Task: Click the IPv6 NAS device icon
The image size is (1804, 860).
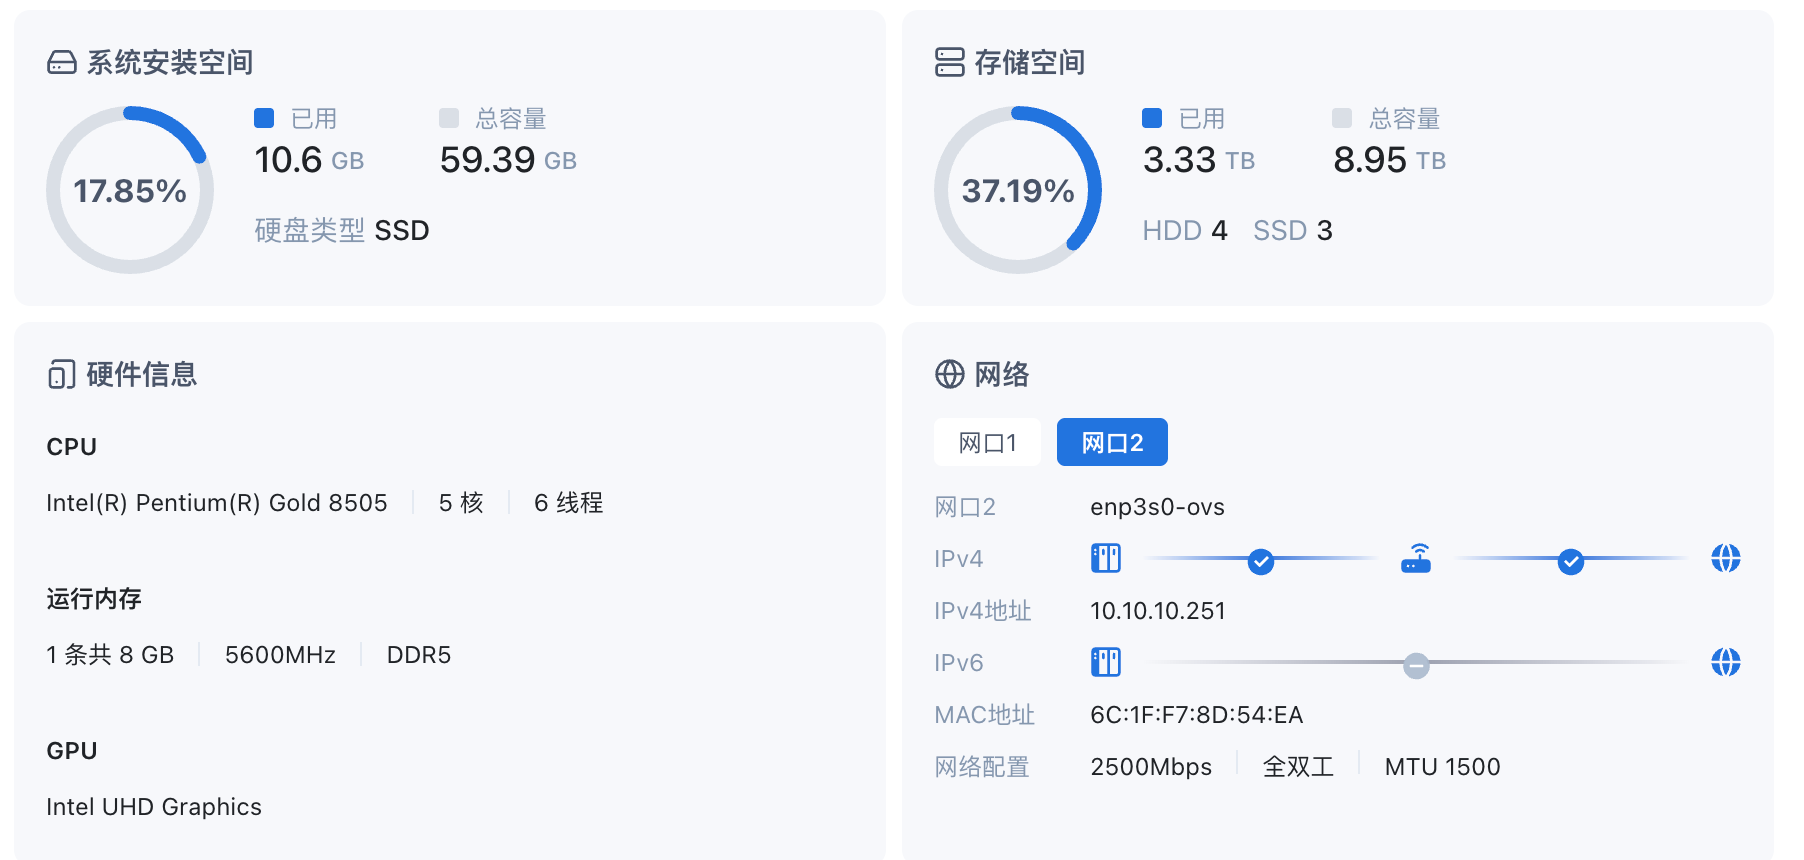Action: click(1106, 662)
